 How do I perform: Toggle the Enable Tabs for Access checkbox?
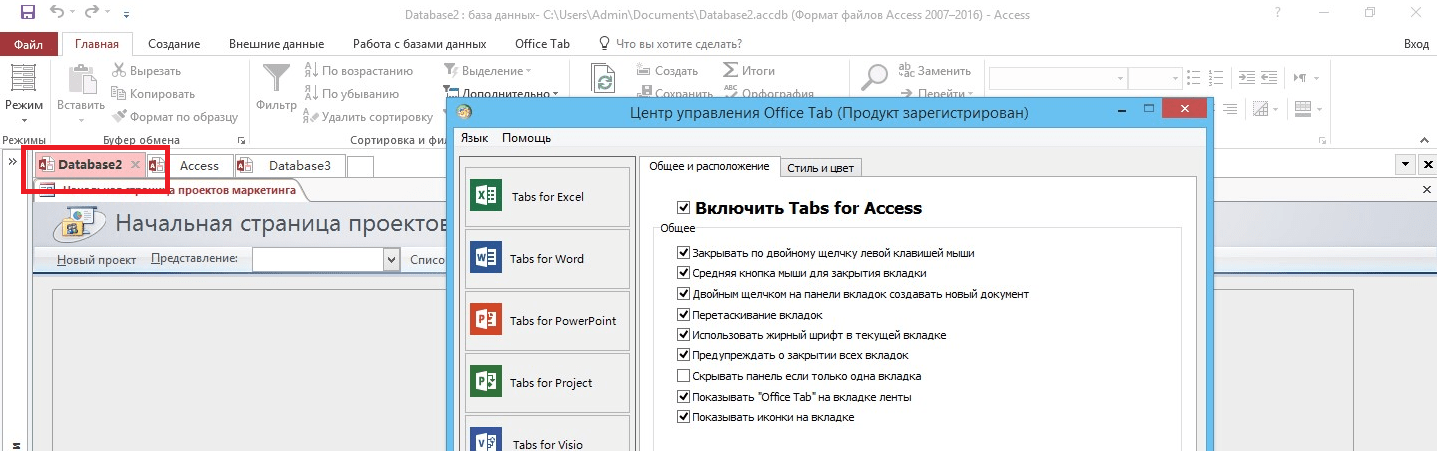tap(684, 208)
